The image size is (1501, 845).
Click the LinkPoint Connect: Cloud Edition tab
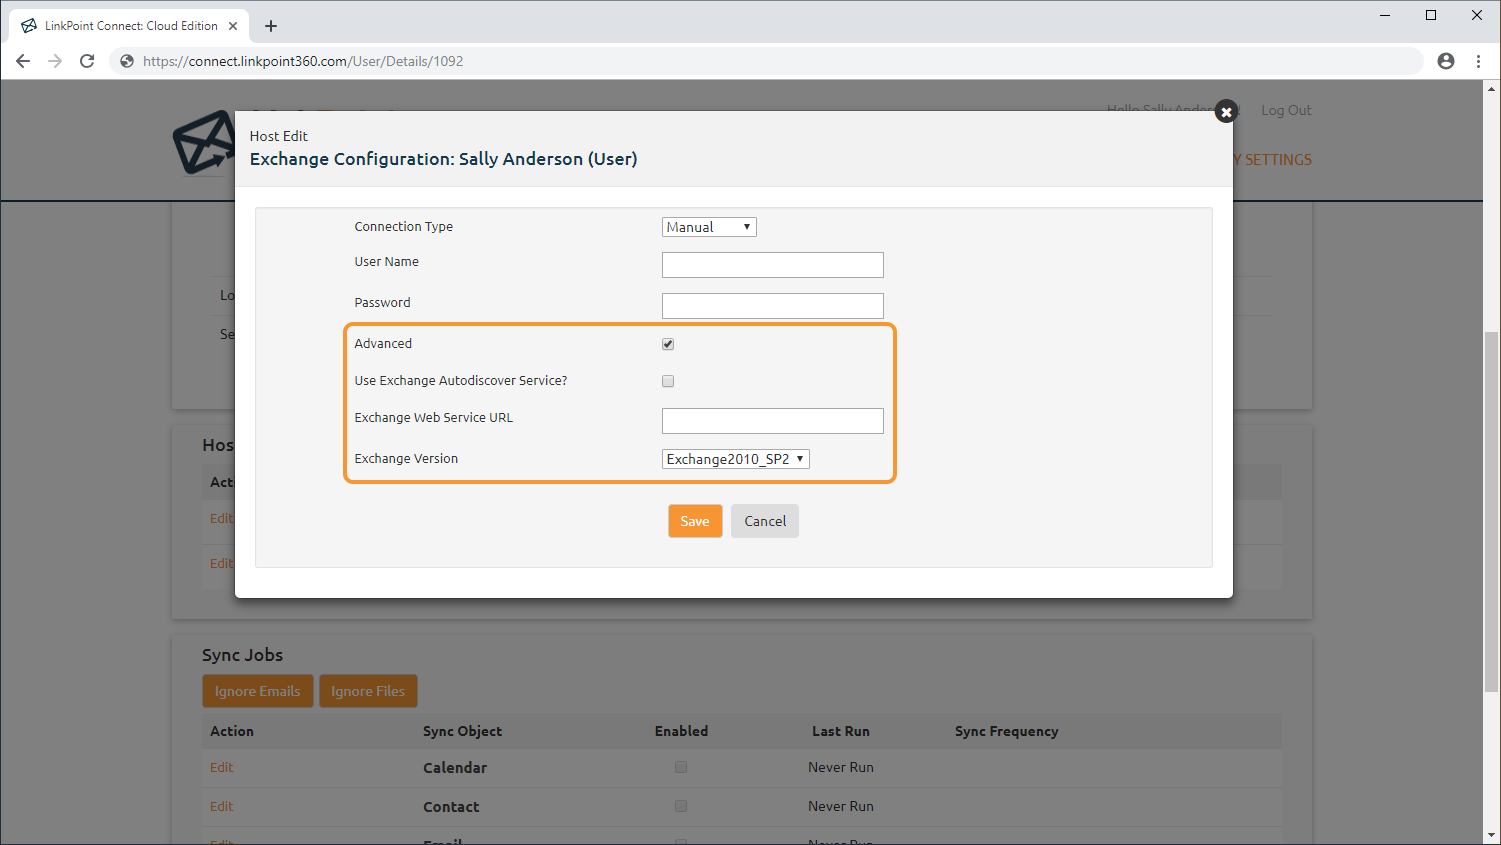(x=130, y=26)
